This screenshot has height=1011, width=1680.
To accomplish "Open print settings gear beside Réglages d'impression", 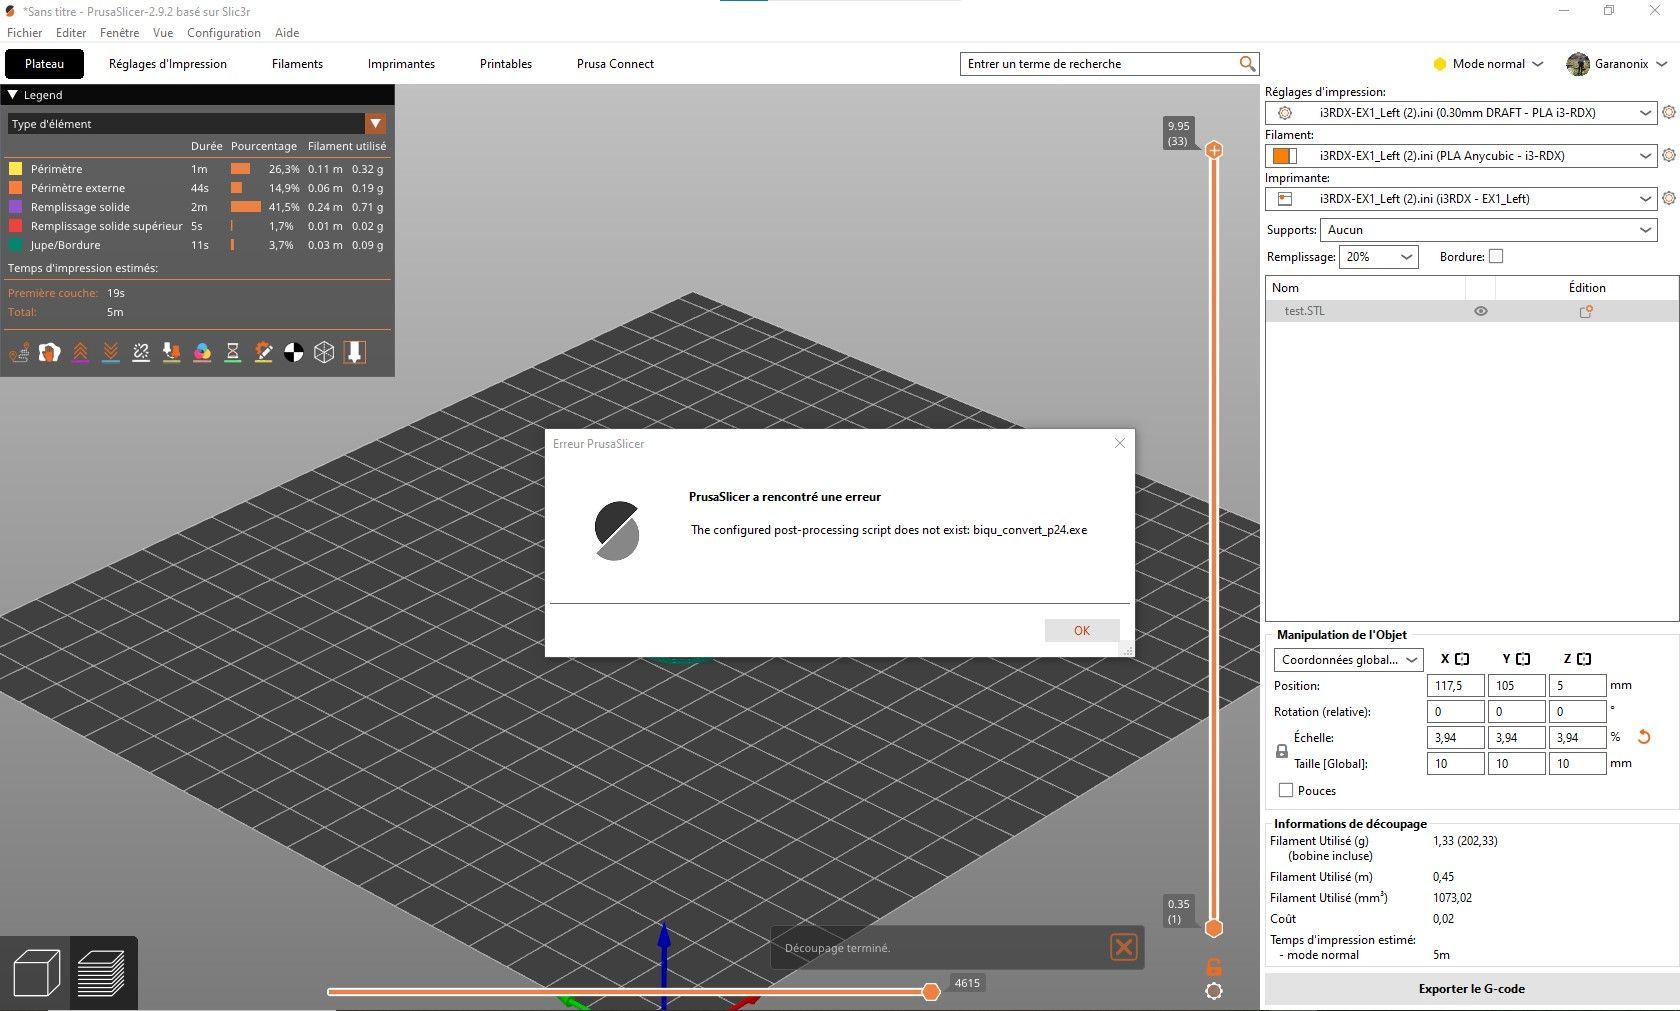I will [x=1668, y=113].
